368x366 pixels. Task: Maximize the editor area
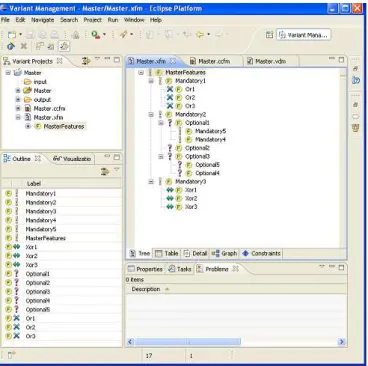coord(341,60)
